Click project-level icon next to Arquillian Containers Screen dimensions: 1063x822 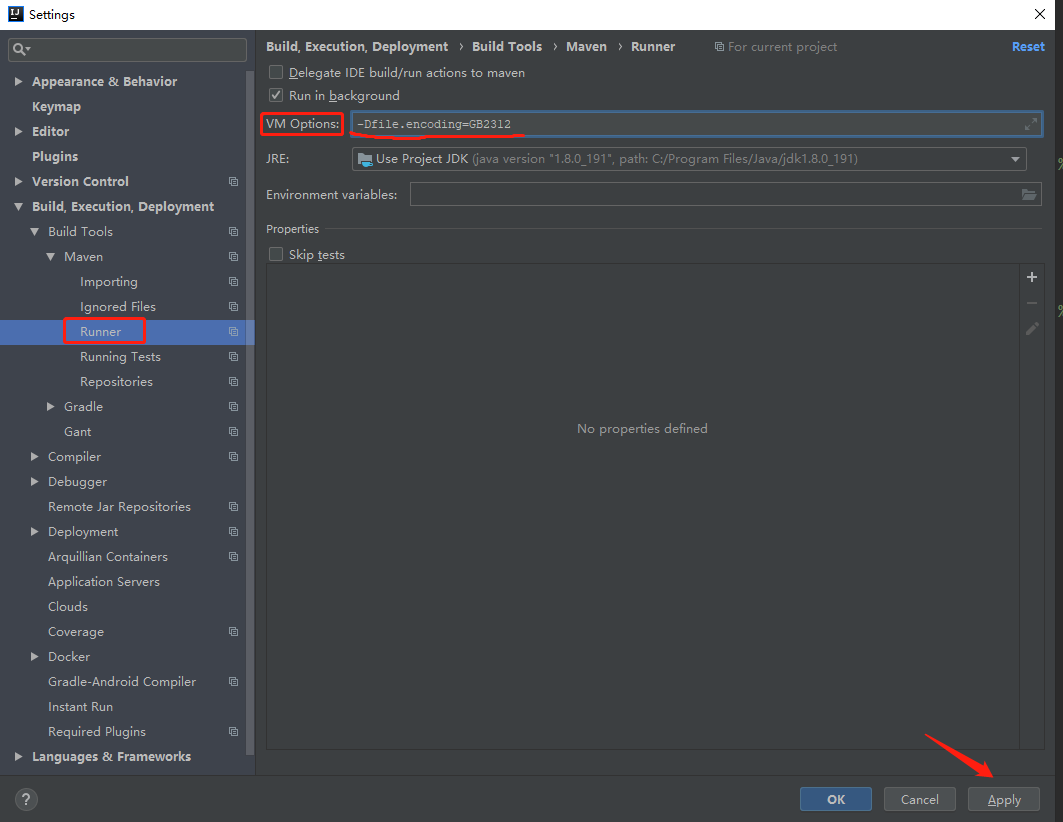click(233, 557)
